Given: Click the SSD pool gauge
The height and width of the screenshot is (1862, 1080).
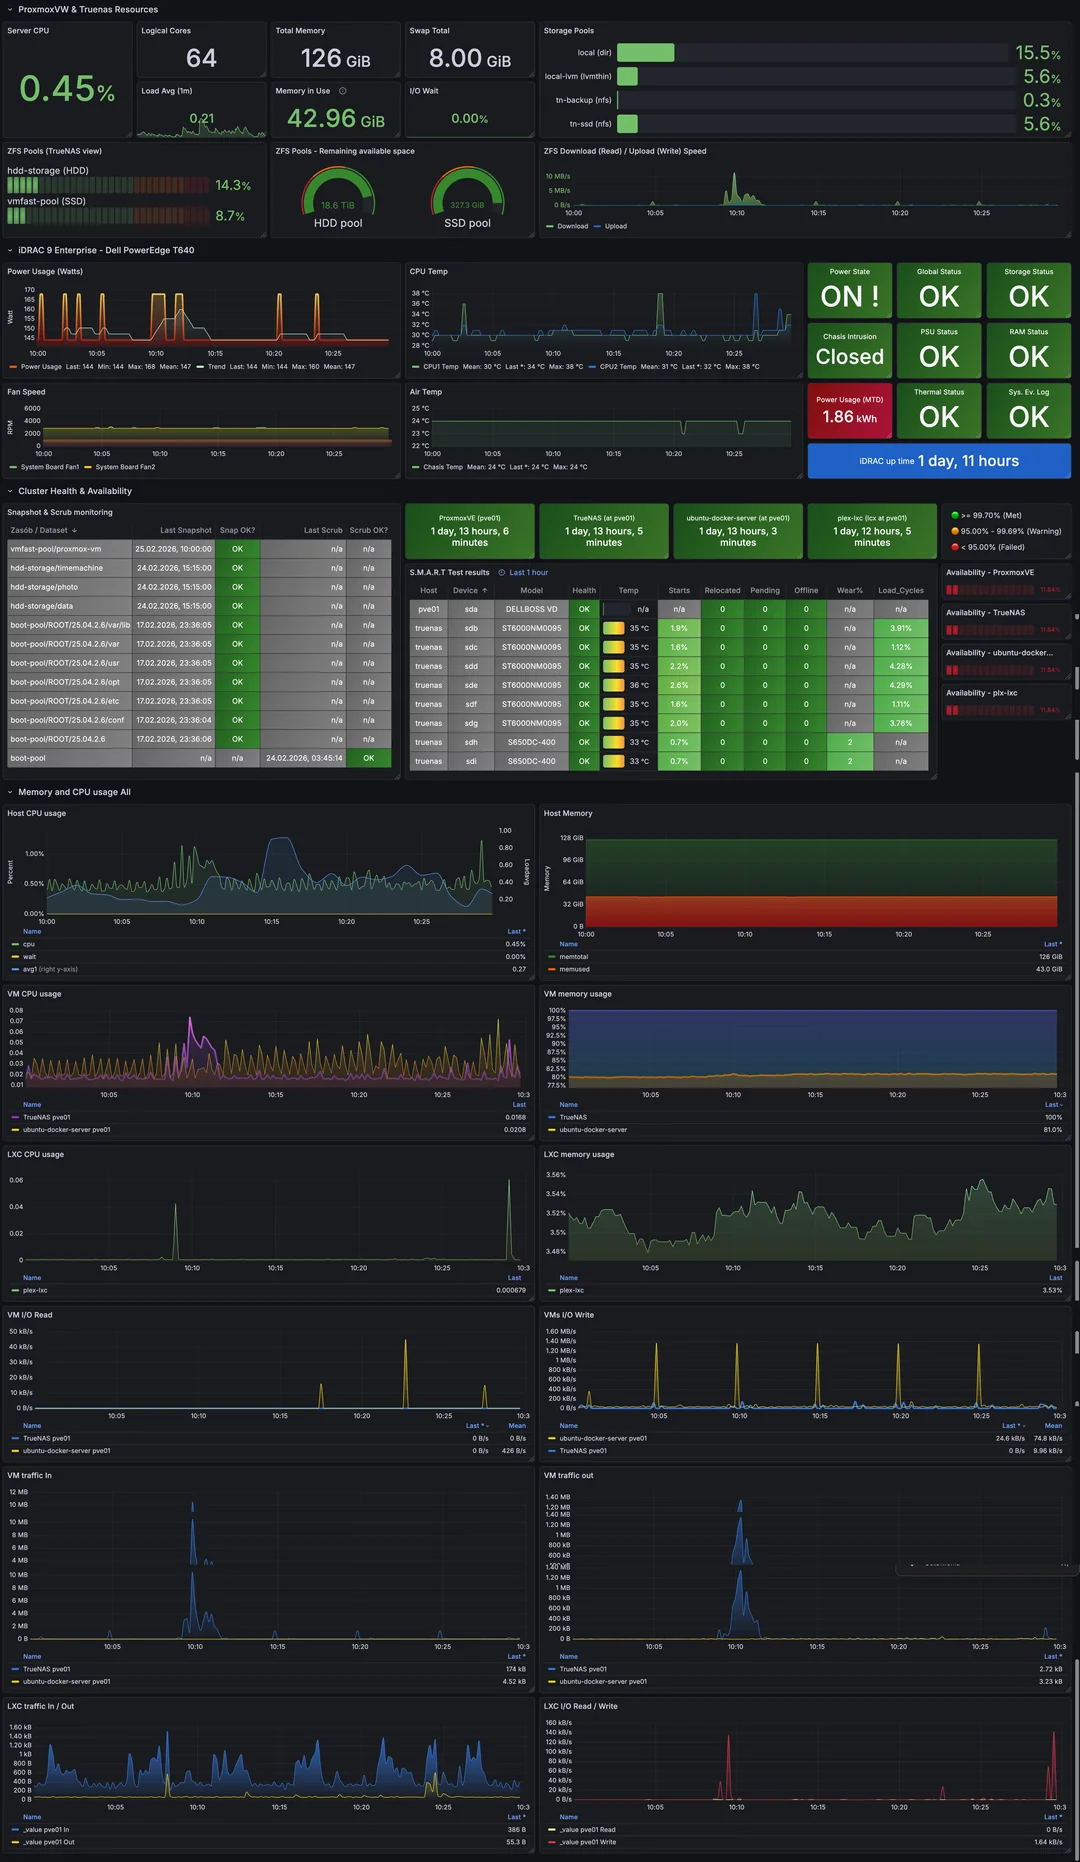Looking at the screenshot, I should 467,192.
